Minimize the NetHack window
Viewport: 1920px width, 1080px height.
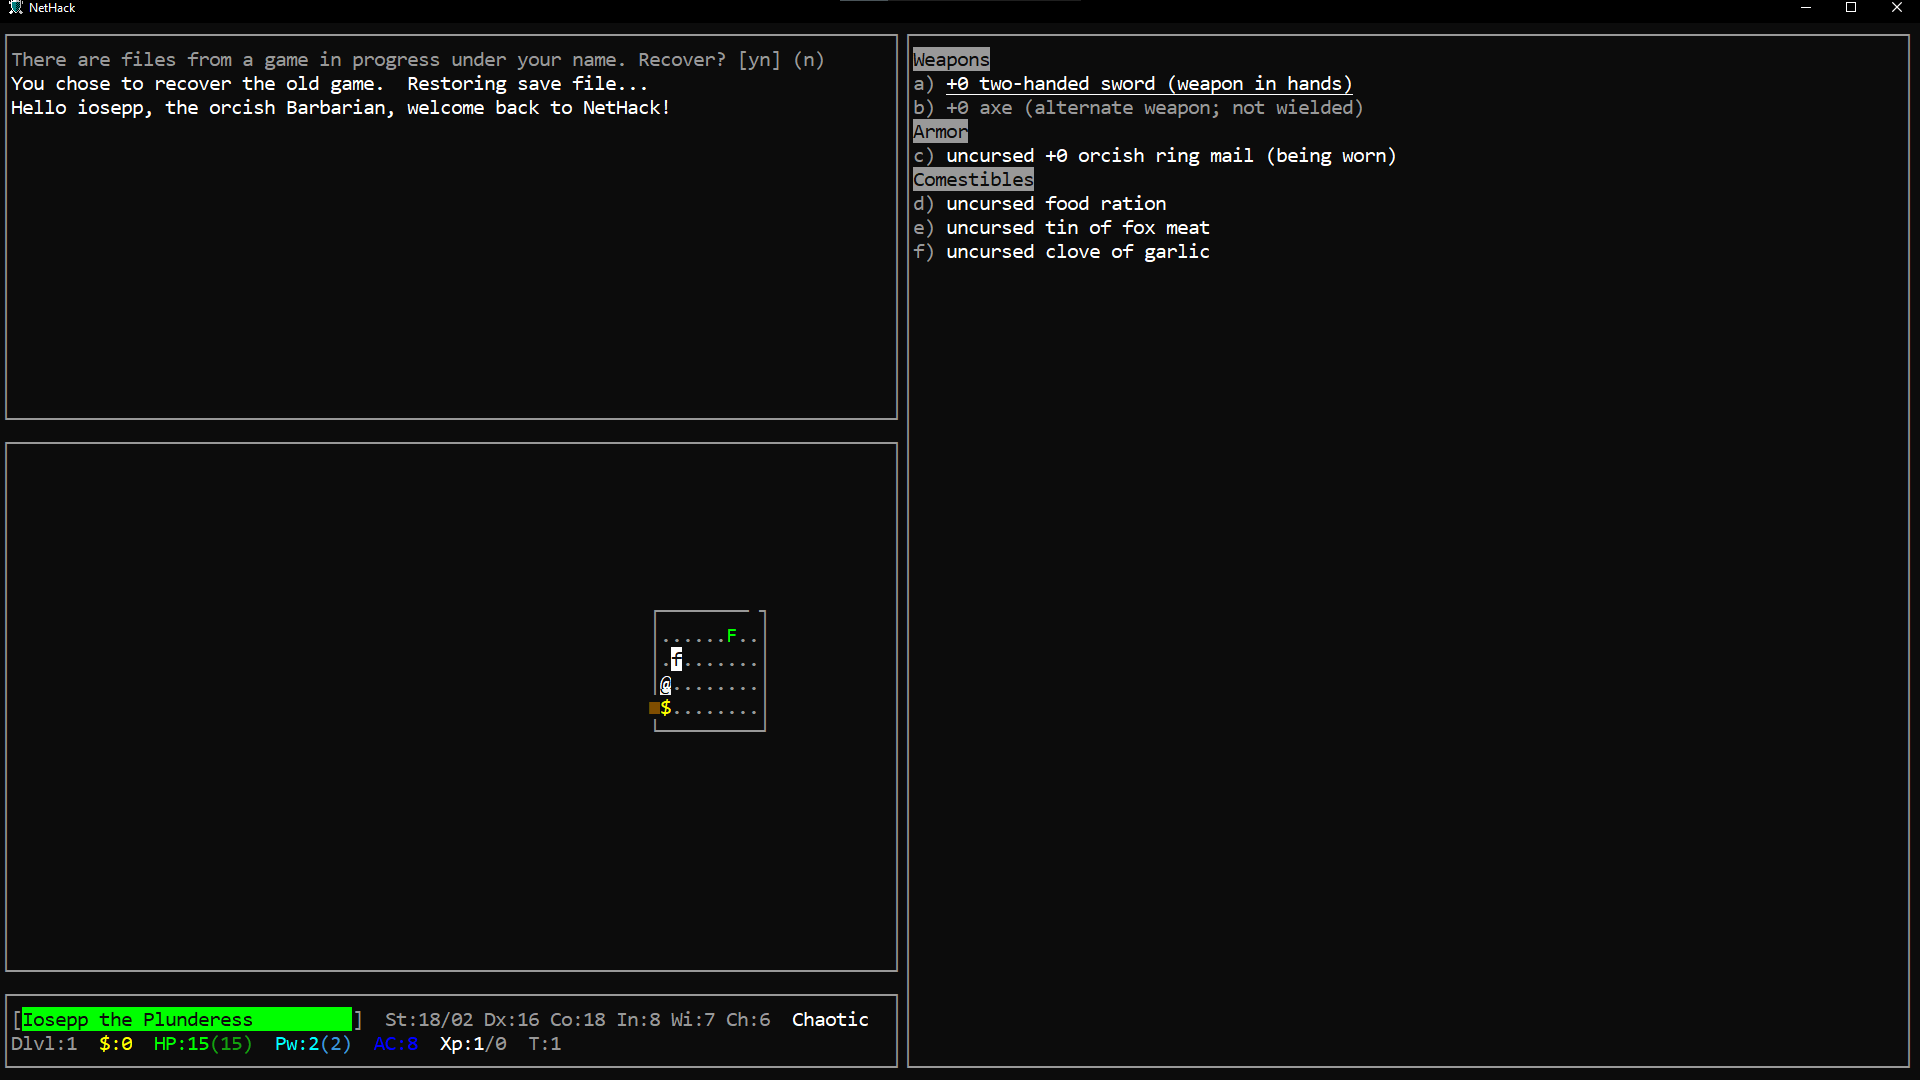point(1806,8)
